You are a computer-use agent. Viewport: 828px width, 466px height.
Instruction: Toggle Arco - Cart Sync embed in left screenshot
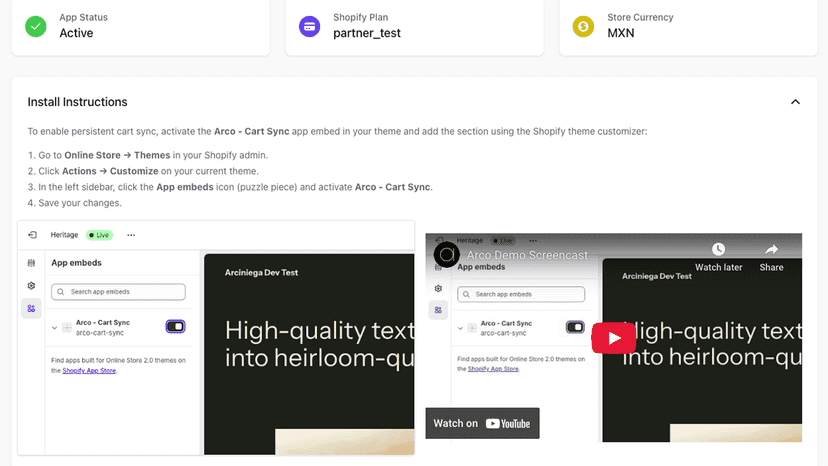click(x=175, y=327)
